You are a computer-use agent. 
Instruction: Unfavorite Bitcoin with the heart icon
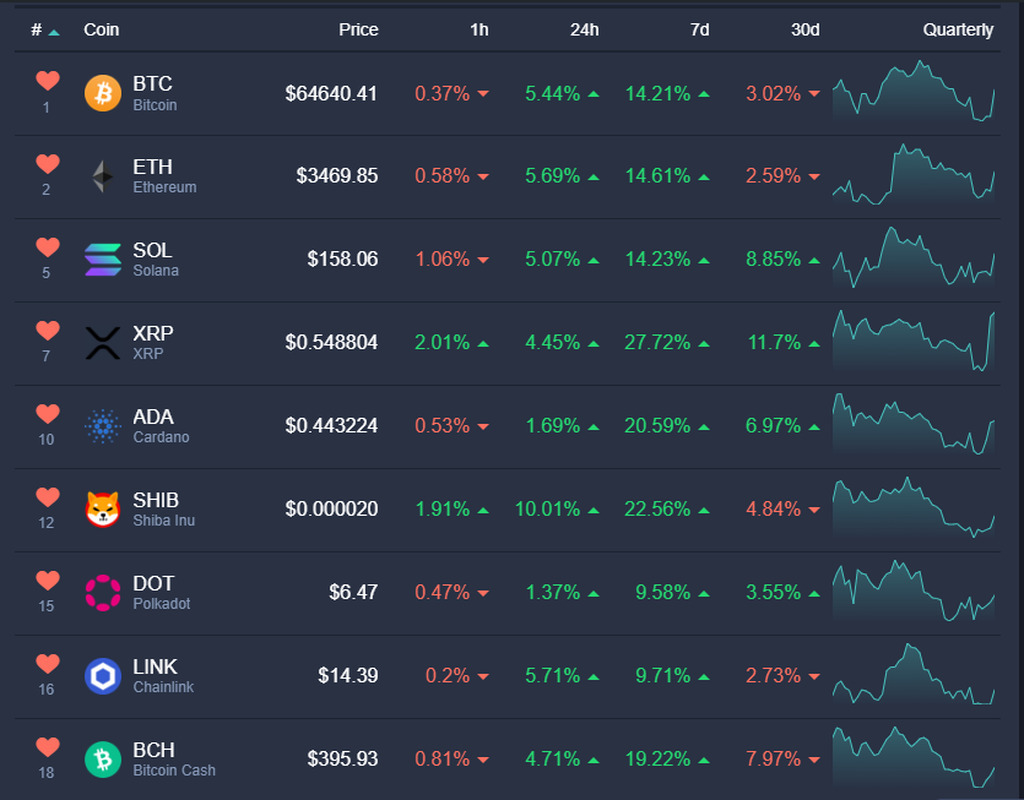pyautogui.click(x=47, y=81)
